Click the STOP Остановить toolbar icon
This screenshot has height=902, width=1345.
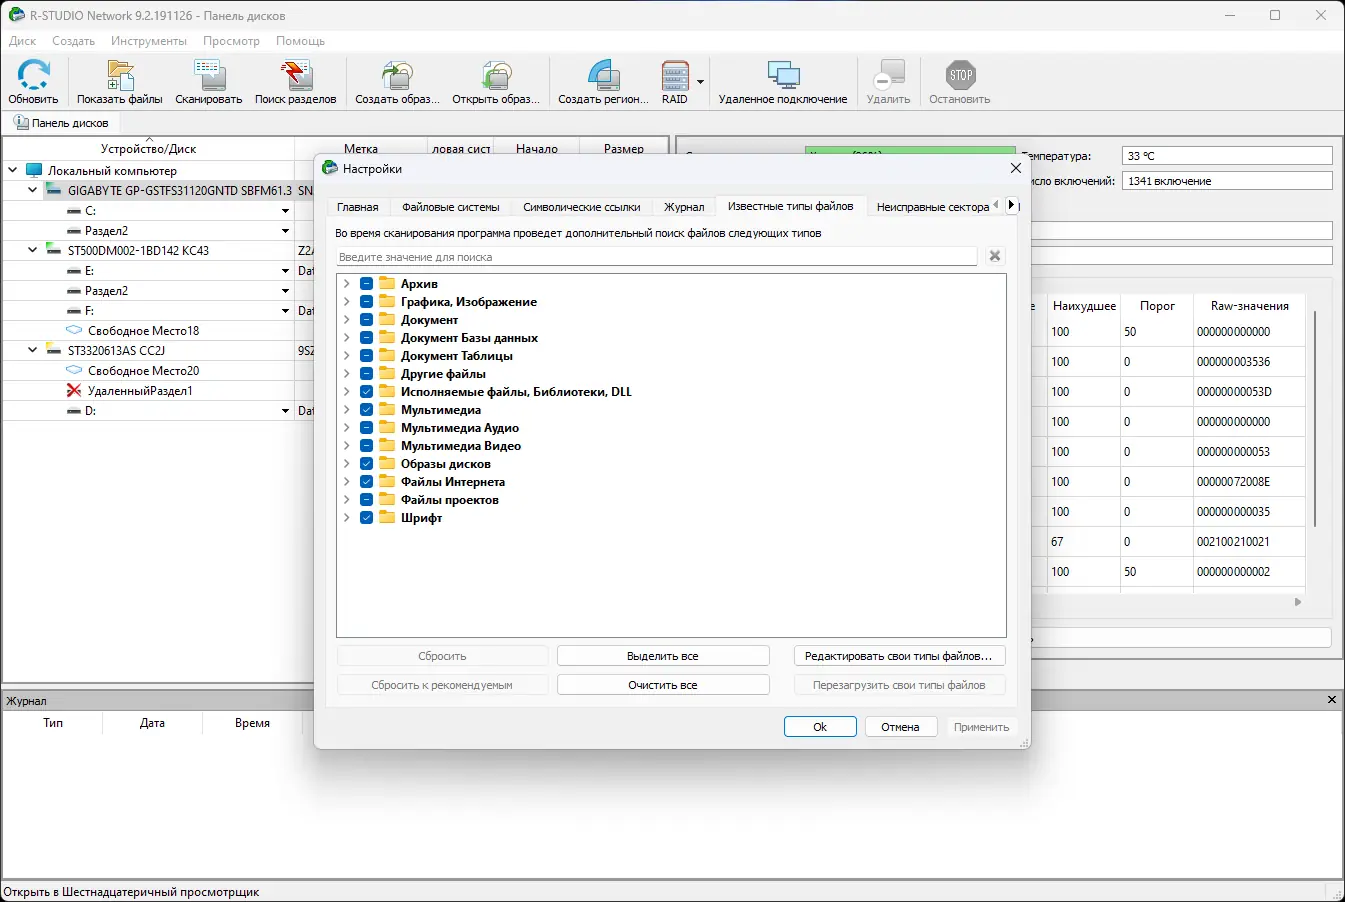tap(960, 75)
